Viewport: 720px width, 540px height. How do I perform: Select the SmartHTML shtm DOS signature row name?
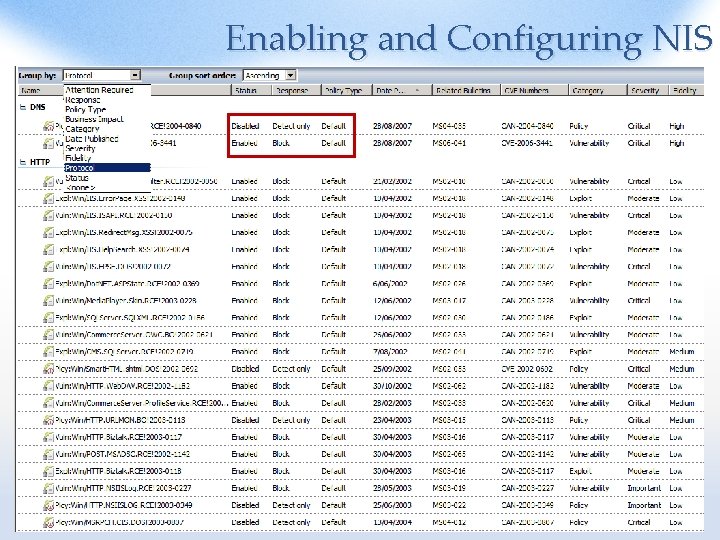pyautogui.click(x=126, y=369)
